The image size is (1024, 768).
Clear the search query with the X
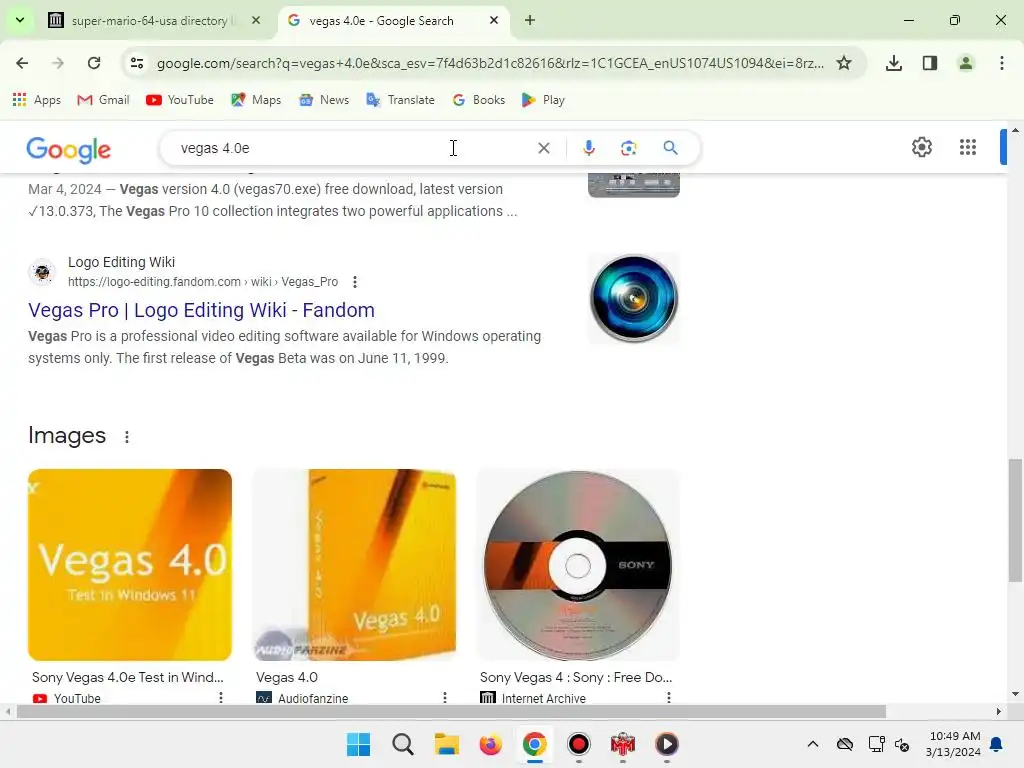pos(543,148)
